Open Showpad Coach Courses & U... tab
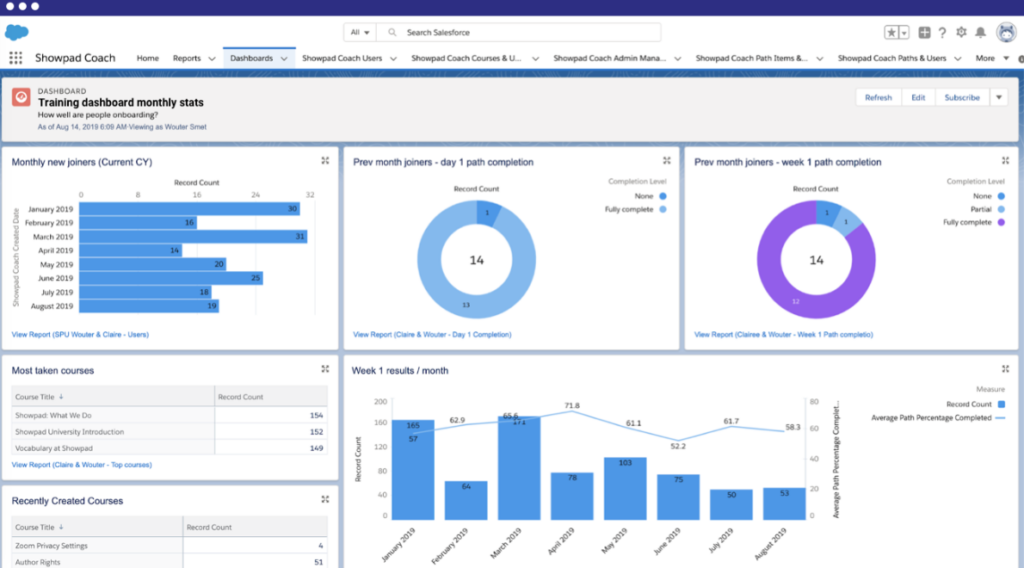The width and height of the screenshot is (1024, 568). pyautogui.click(x=466, y=58)
